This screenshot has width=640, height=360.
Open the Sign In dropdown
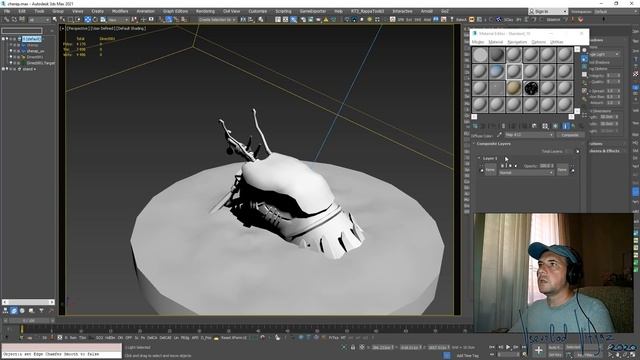547,11
